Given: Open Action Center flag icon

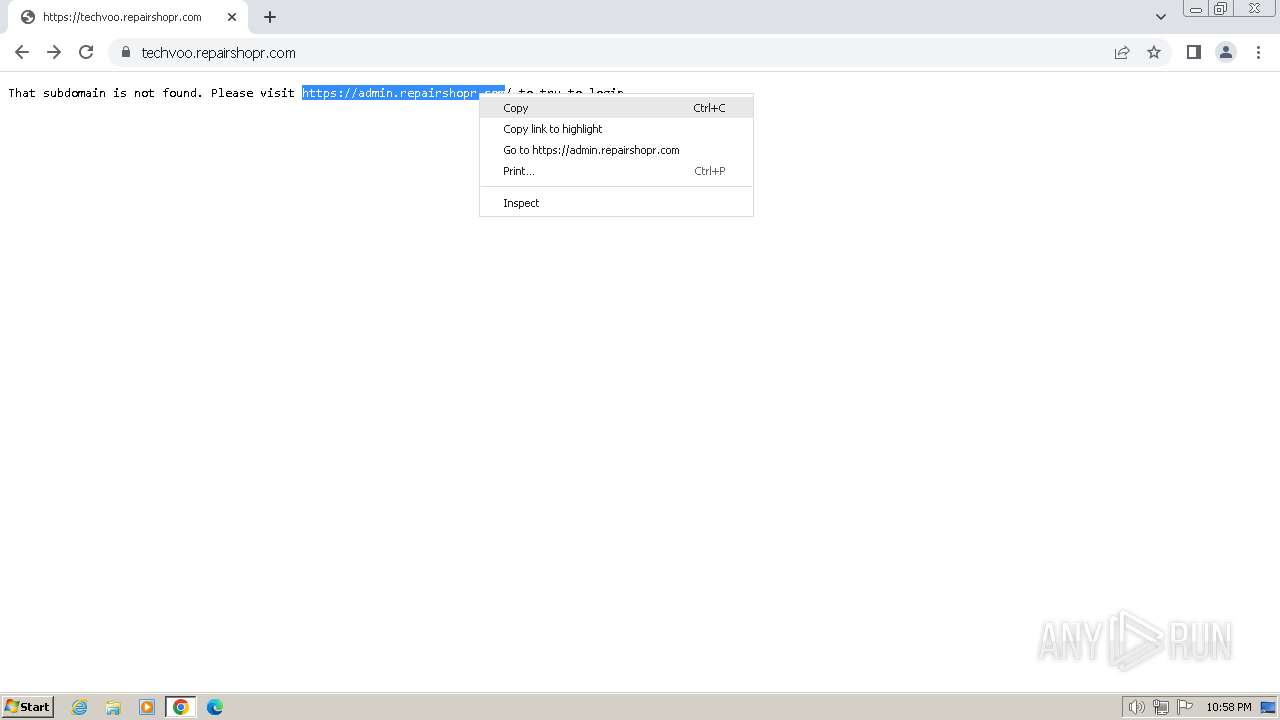Looking at the screenshot, I should click(1185, 707).
